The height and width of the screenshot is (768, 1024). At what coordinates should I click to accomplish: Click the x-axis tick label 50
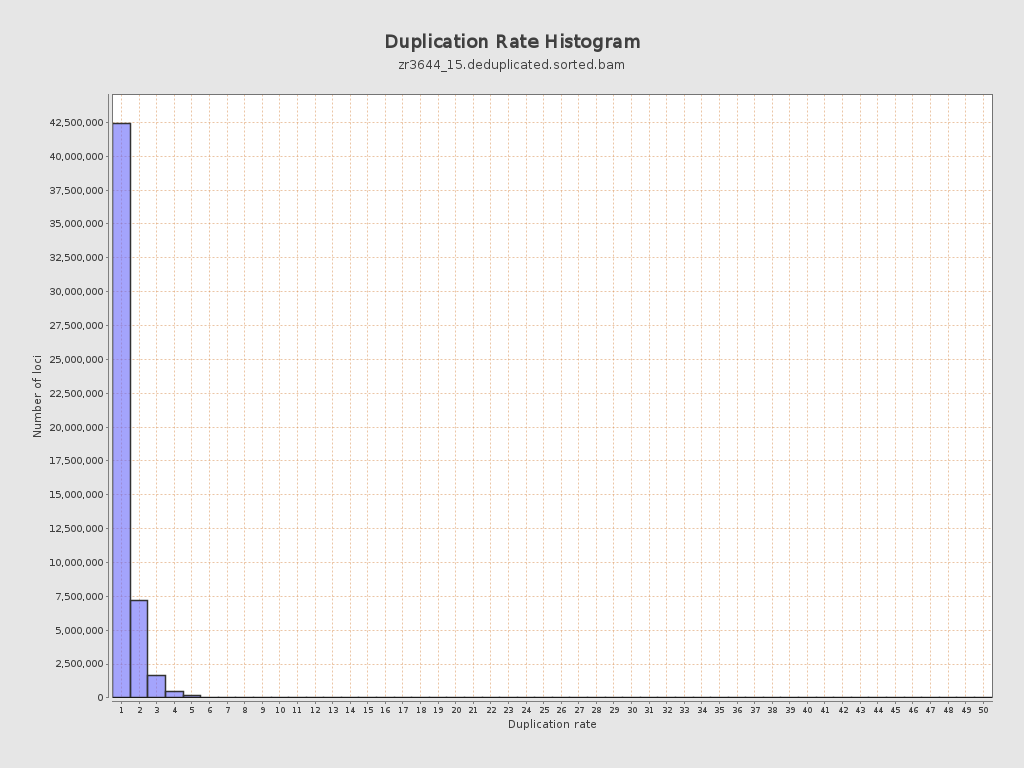point(983,710)
